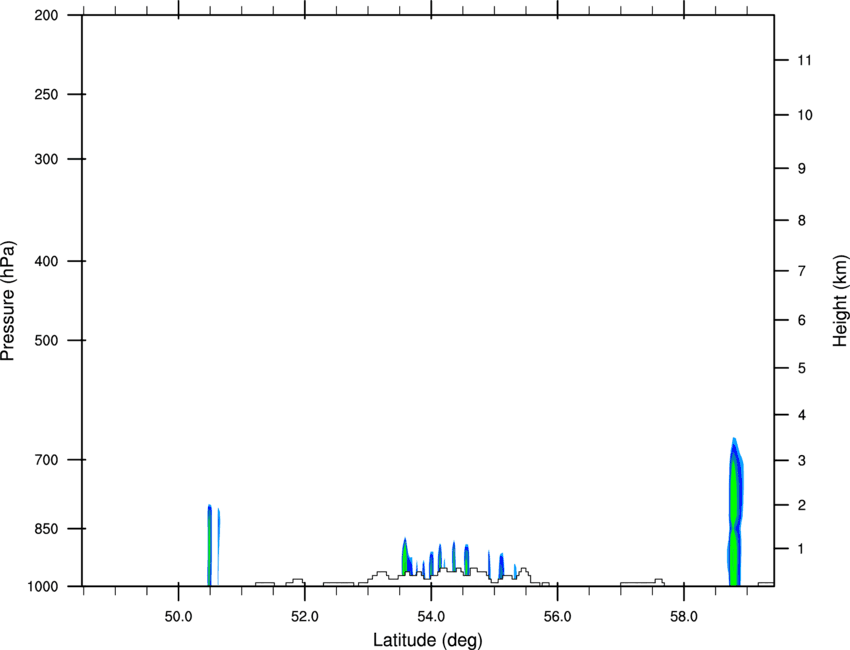Viewport: 850px width, 650px height.
Task: Click the 50.0 latitude tick label
Action: coord(178,617)
